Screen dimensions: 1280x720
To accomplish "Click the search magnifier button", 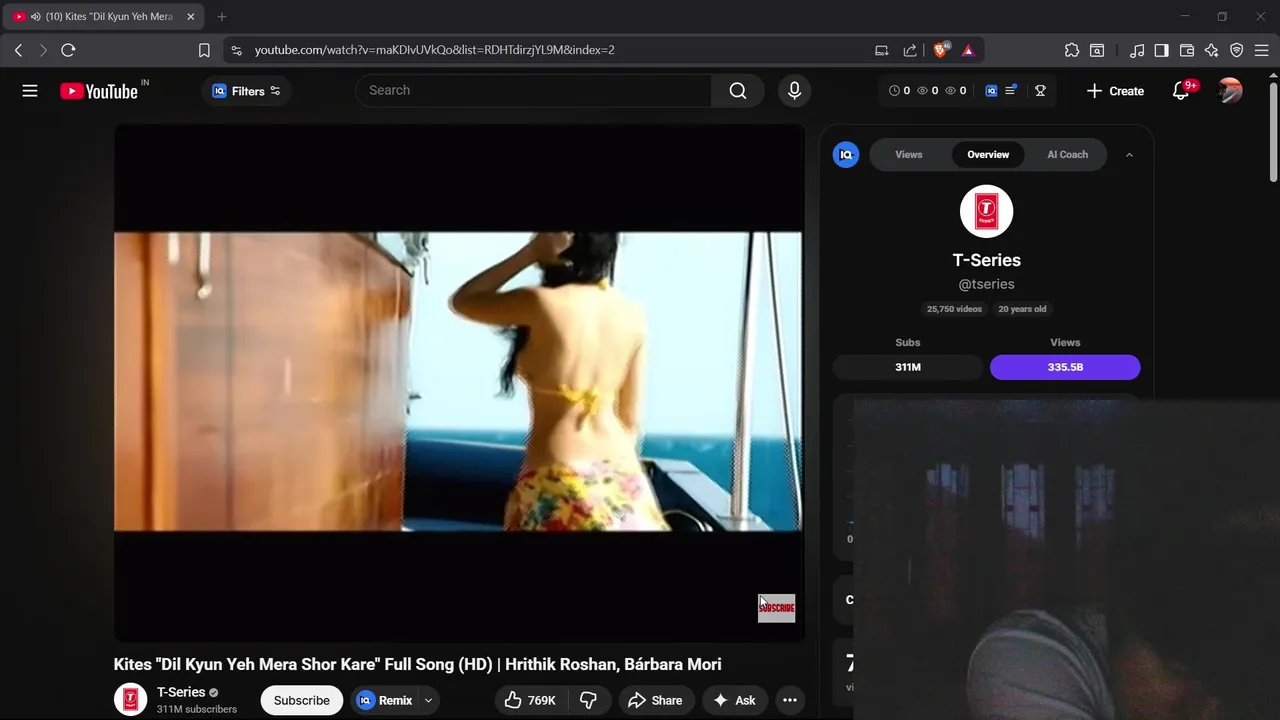I will 738,90.
